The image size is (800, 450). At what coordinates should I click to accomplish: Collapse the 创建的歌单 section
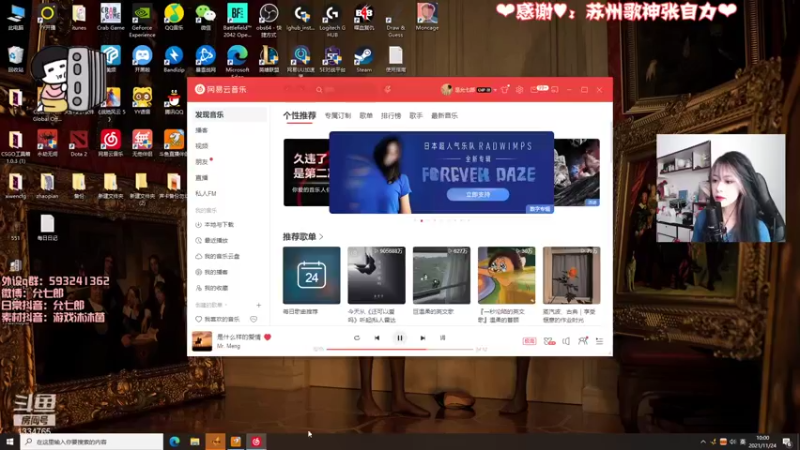pyautogui.click(x=211, y=305)
